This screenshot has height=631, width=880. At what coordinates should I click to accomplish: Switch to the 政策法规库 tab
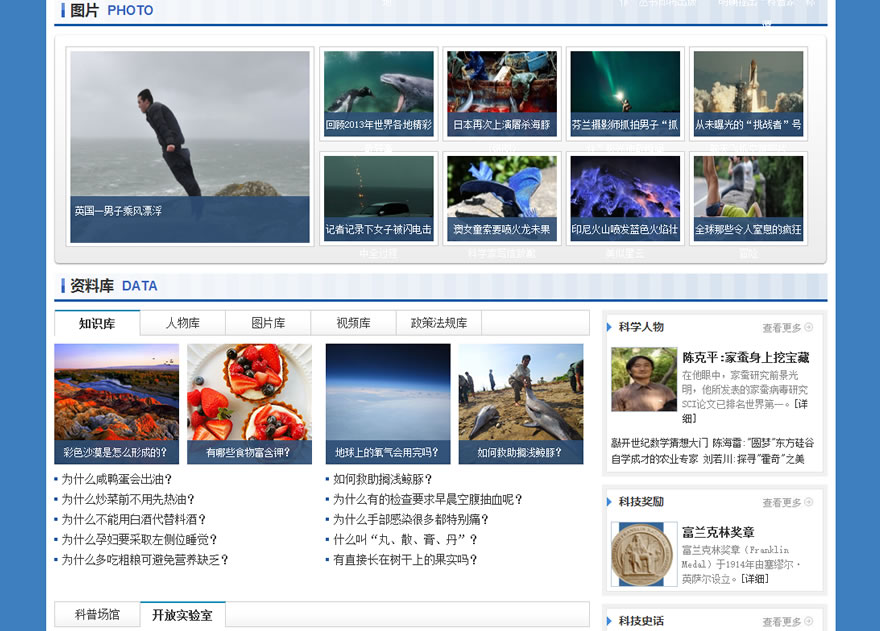pyautogui.click(x=439, y=323)
